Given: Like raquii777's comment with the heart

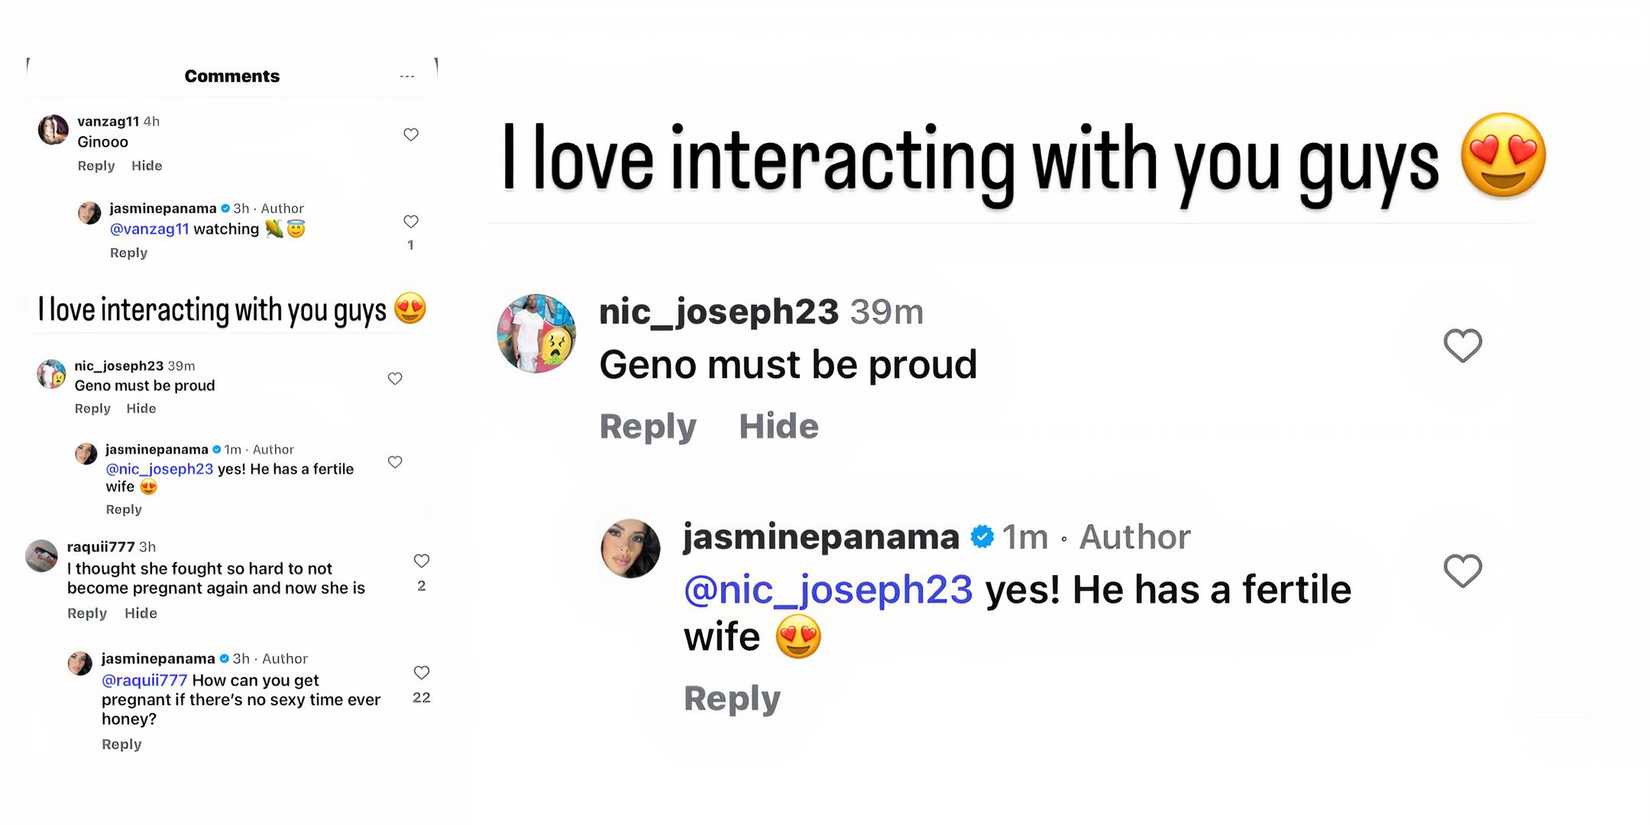Looking at the screenshot, I should tap(422, 561).
